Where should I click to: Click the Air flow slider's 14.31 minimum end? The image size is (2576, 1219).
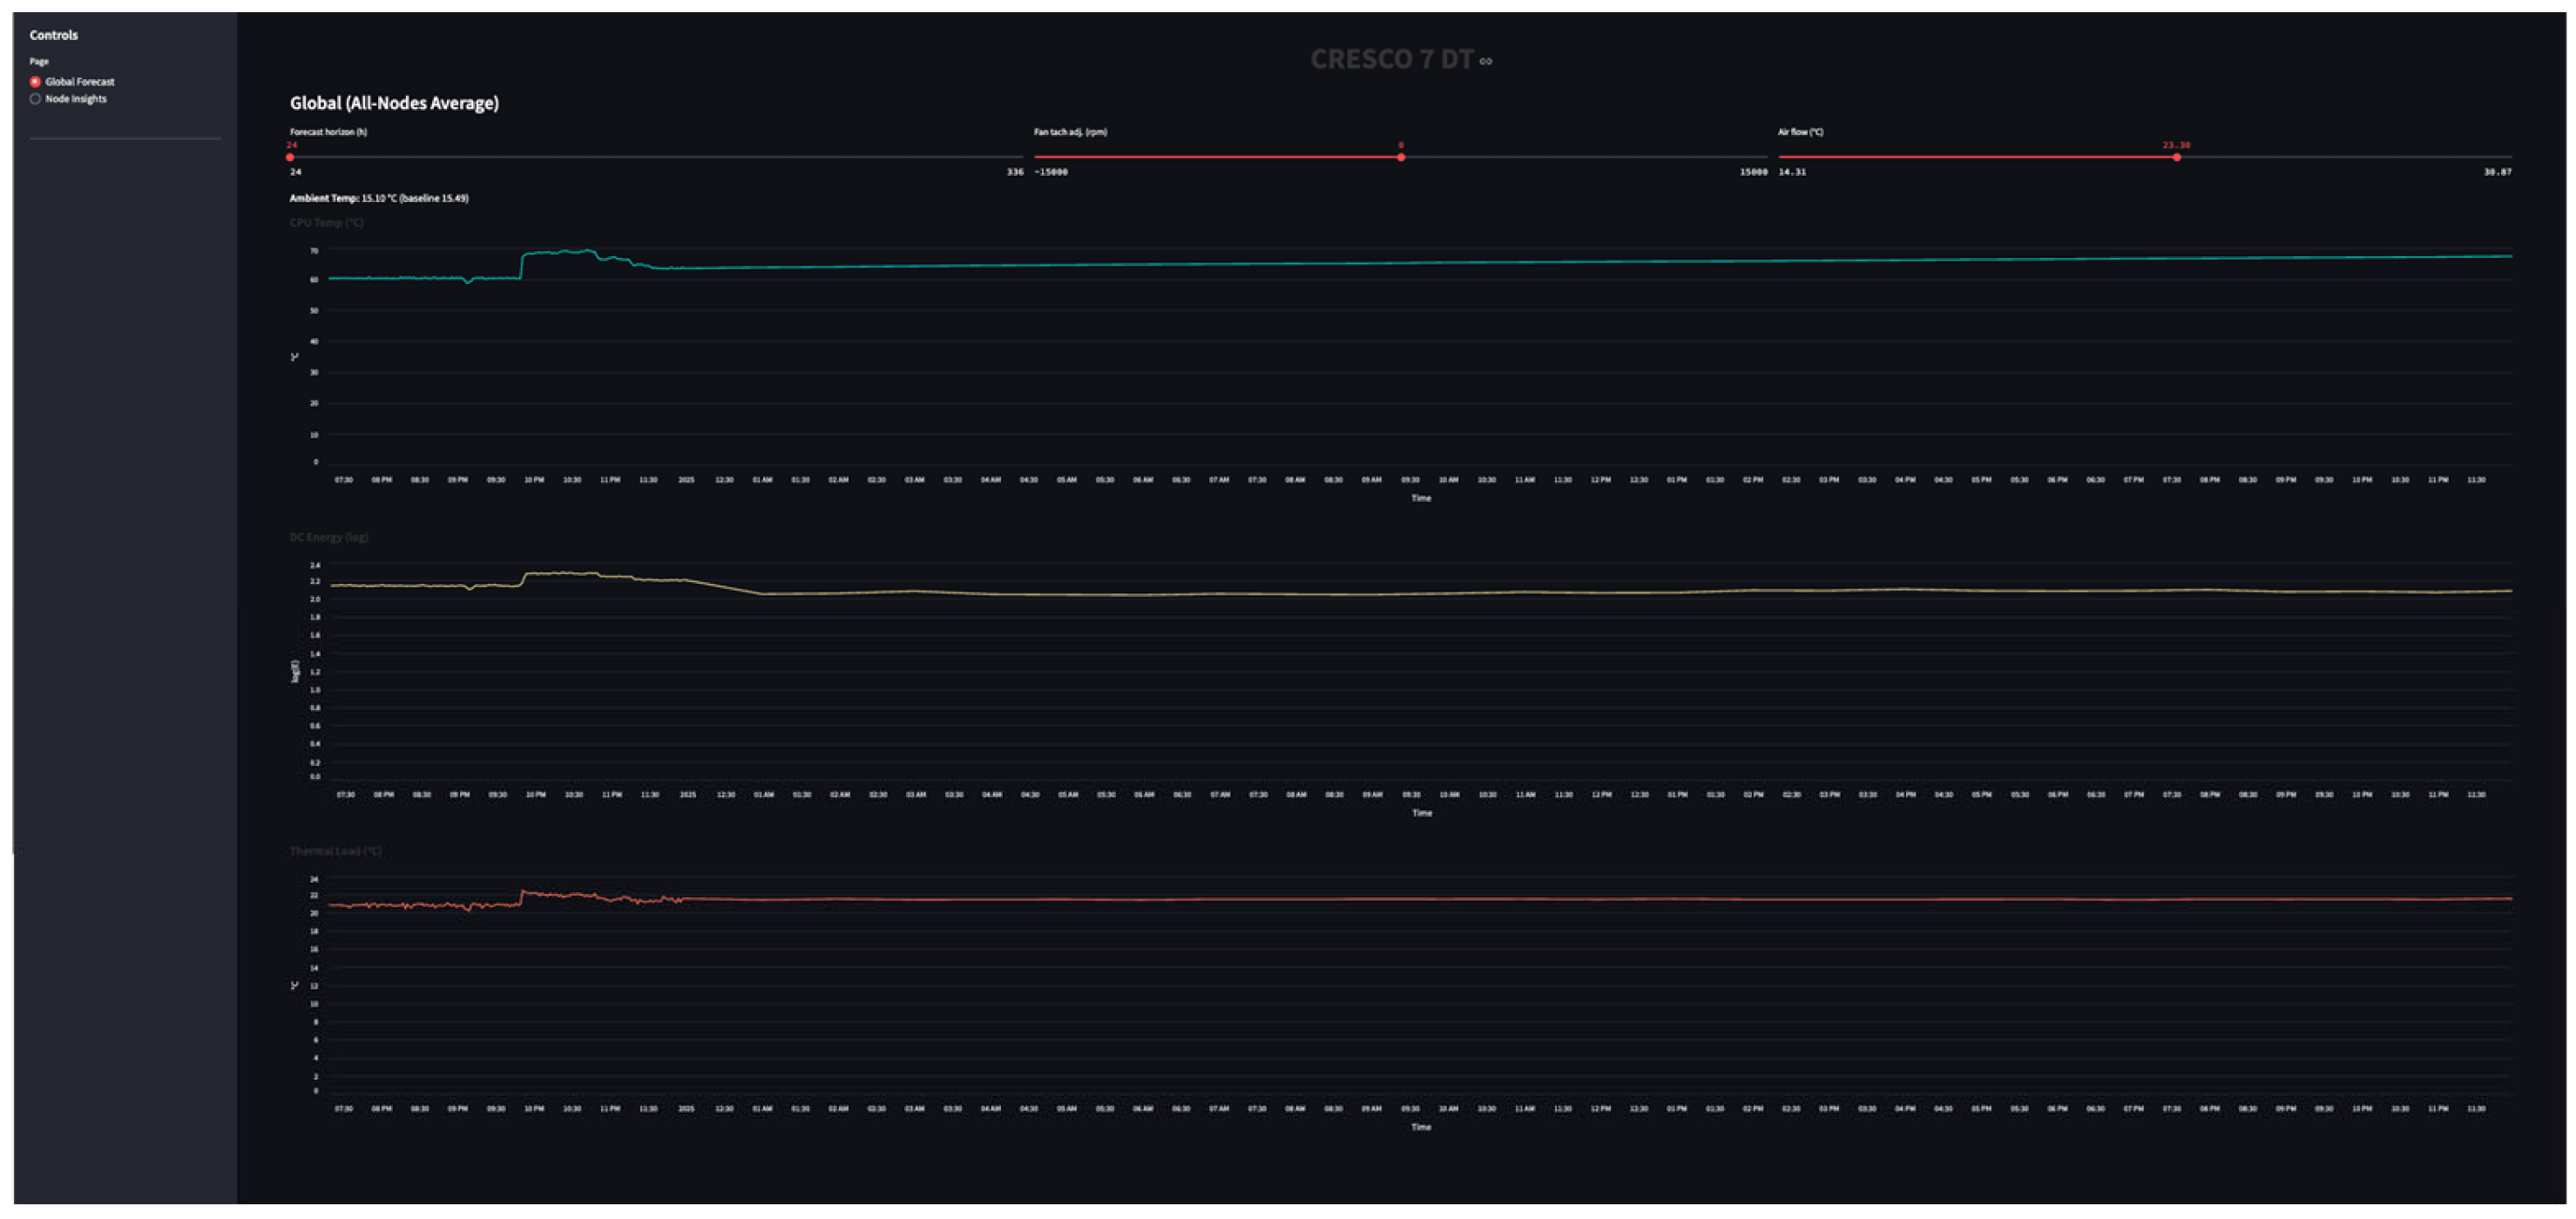click(x=1781, y=157)
